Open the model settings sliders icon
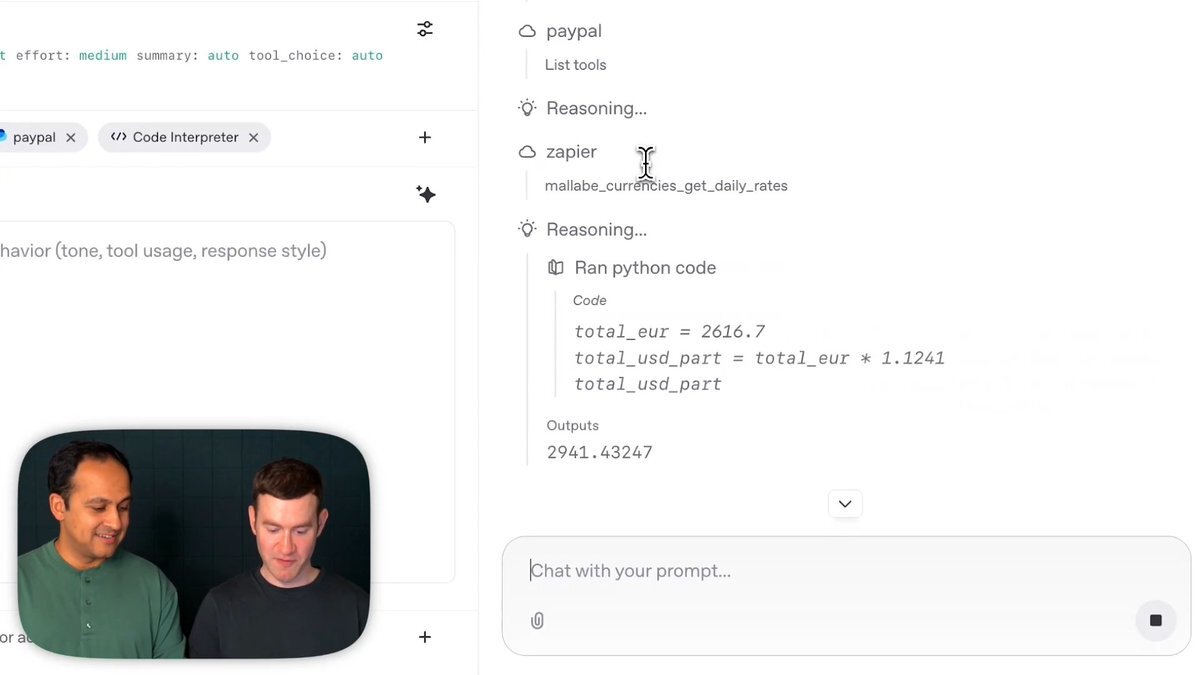Viewport: 1200px width, 675px height. pos(425,29)
